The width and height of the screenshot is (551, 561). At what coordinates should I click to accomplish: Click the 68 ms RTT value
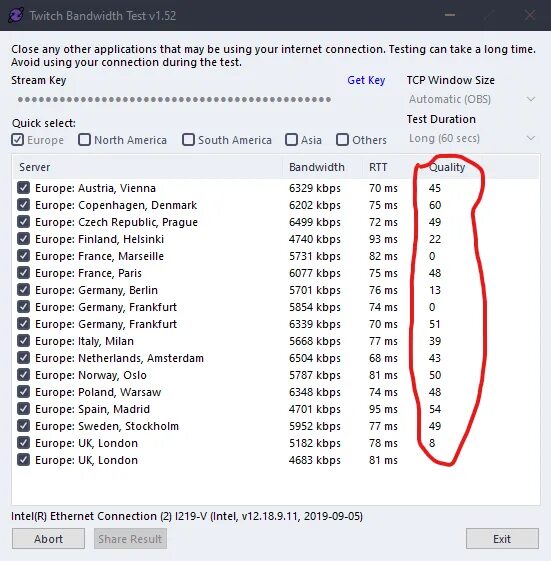pyautogui.click(x=383, y=358)
